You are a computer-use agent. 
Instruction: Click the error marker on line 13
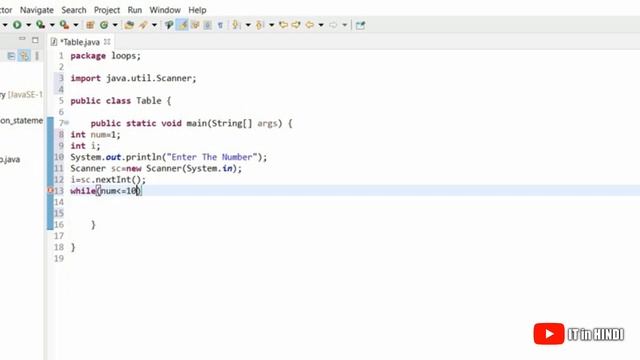pyautogui.click(x=50, y=190)
